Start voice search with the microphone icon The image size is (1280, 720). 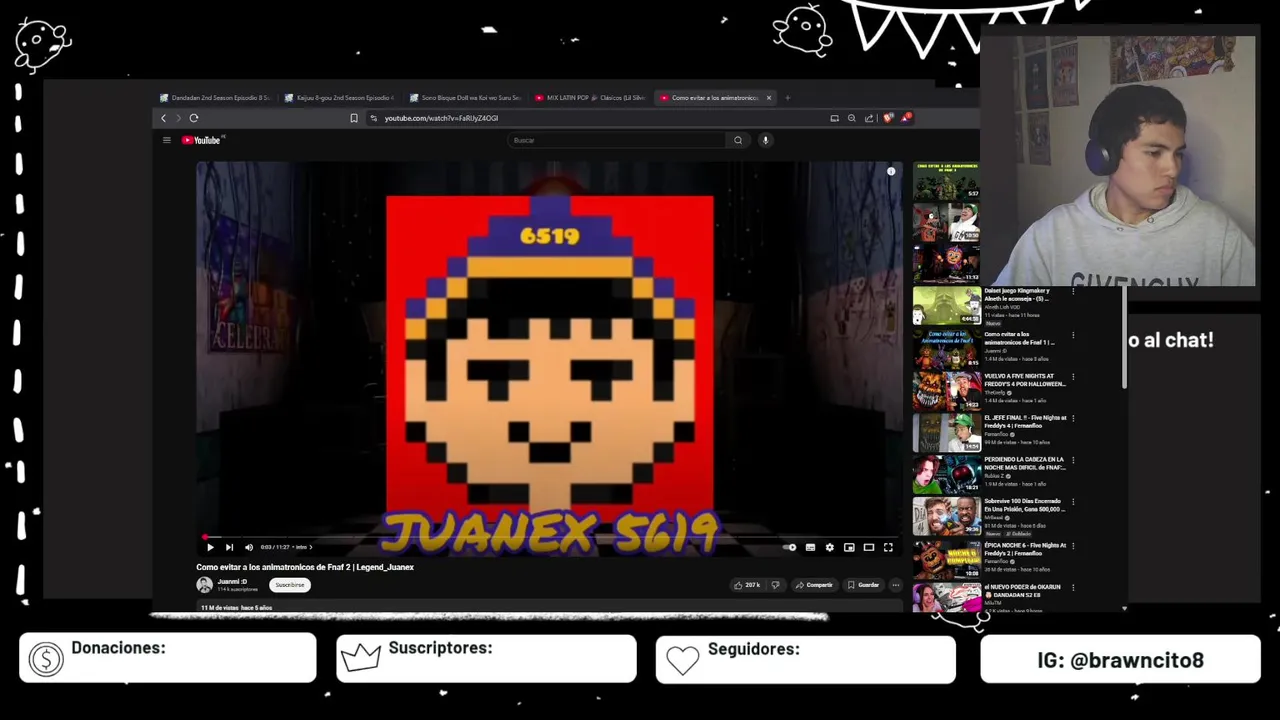tap(765, 140)
